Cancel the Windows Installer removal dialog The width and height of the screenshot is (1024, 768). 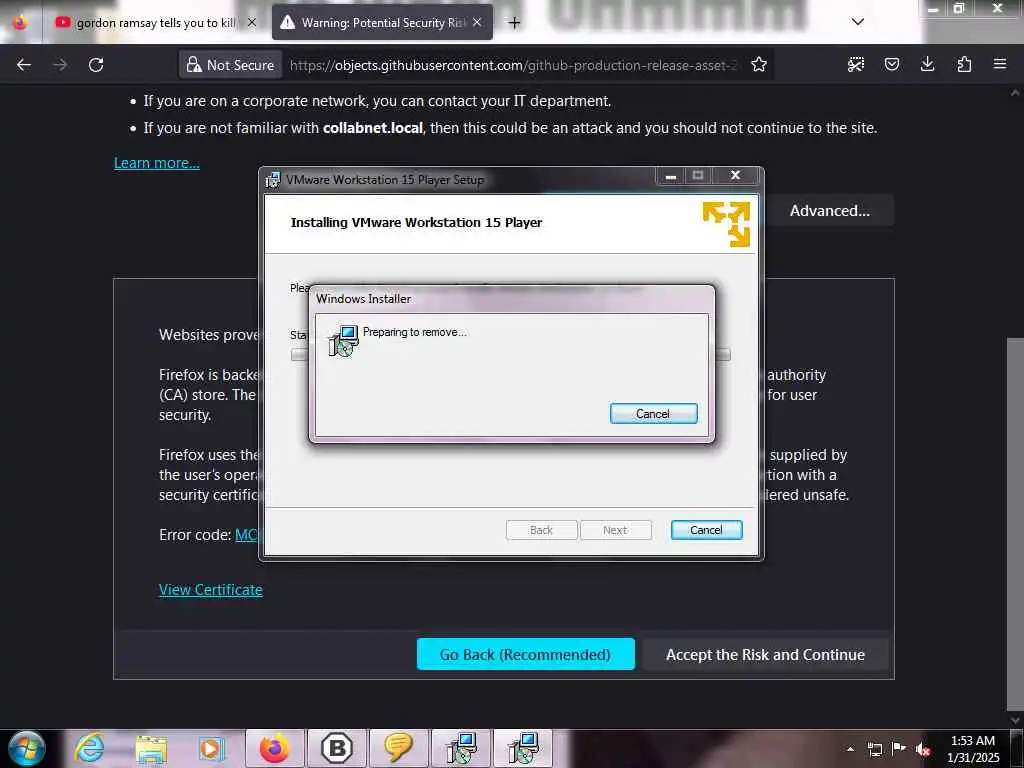[654, 413]
